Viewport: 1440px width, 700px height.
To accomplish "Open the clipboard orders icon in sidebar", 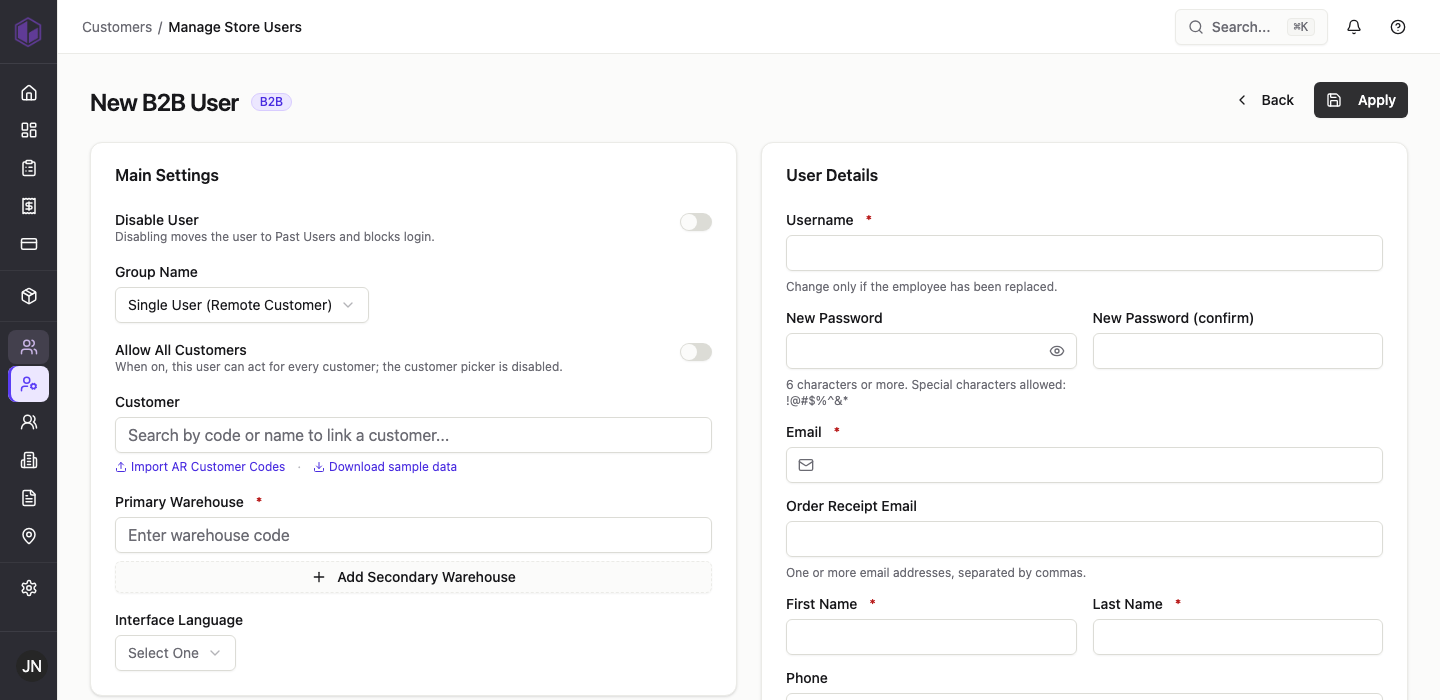I will pyautogui.click(x=29, y=168).
